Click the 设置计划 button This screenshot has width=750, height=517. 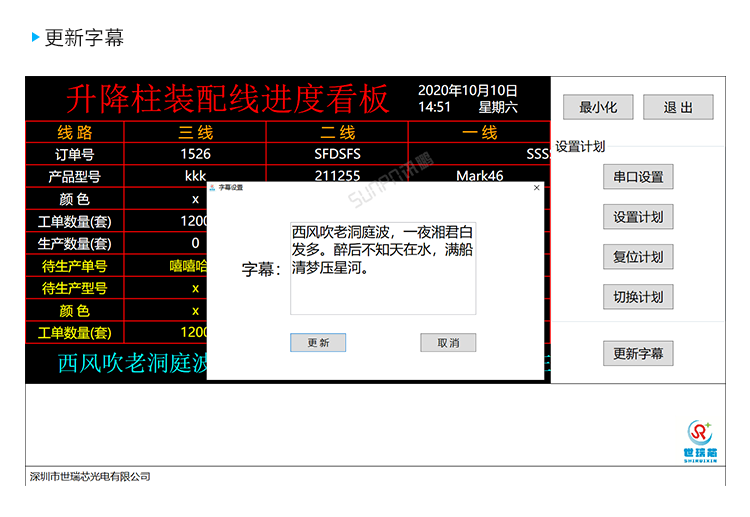tap(638, 217)
